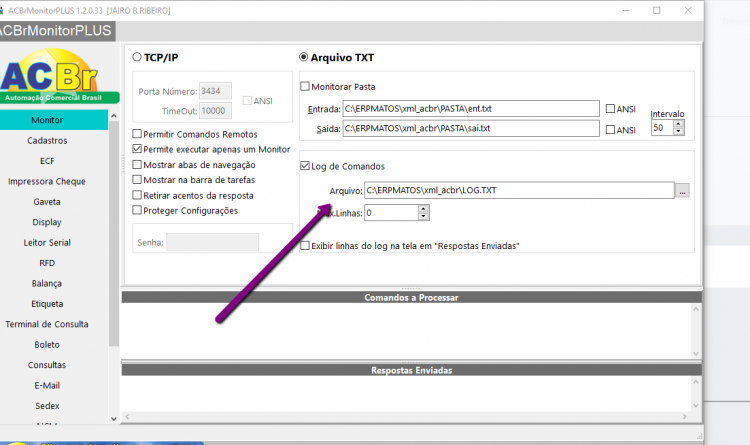Screen dimensions: 750x445
Task: Uncheck Permite executar apenas um Monitor
Action: pyautogui.click(x=137, y=149)
